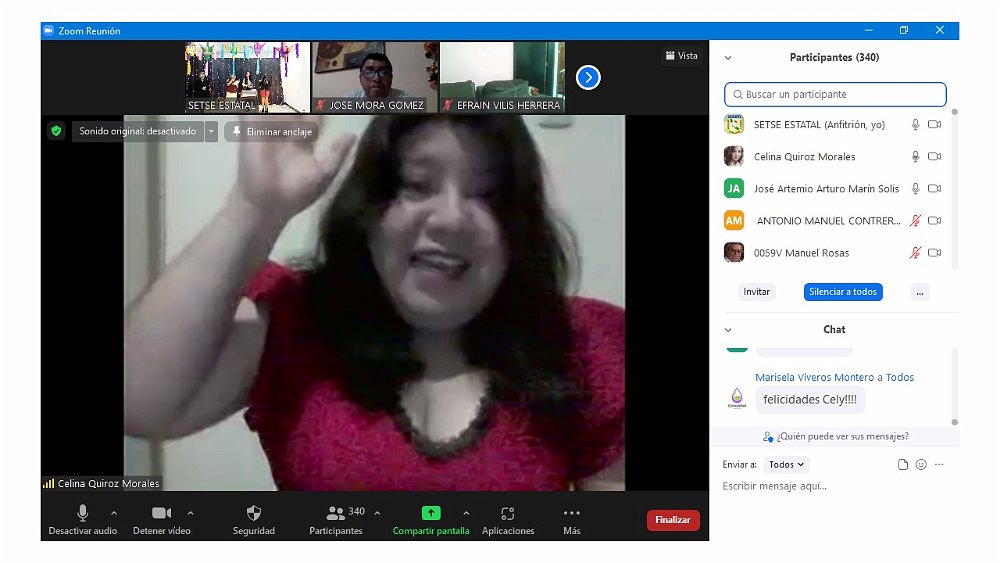Click the file attachment icon in chat
The height and width of the screenshot is (563, 1000).
(x=903, y=465)
